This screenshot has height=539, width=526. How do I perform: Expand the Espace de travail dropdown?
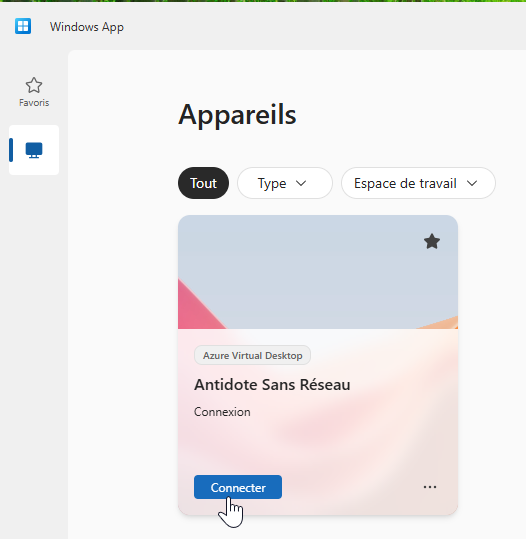[418, 183]
